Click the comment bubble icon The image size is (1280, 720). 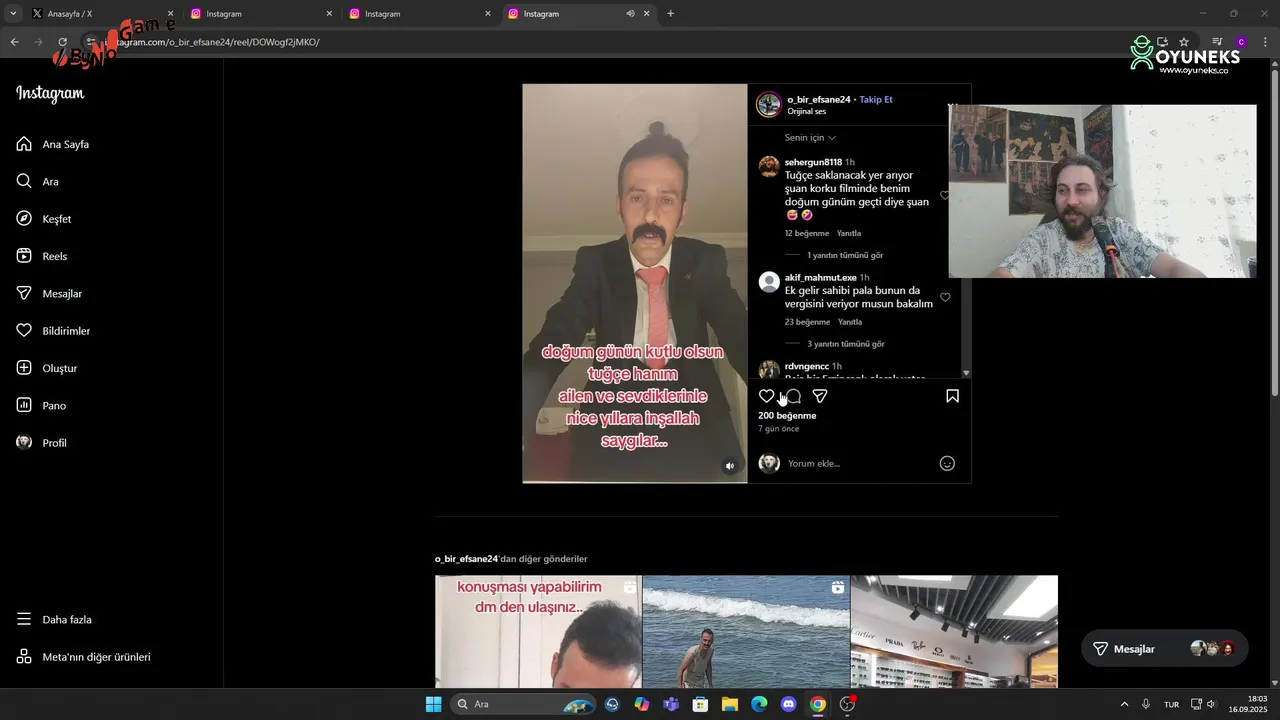click(793, 396)
